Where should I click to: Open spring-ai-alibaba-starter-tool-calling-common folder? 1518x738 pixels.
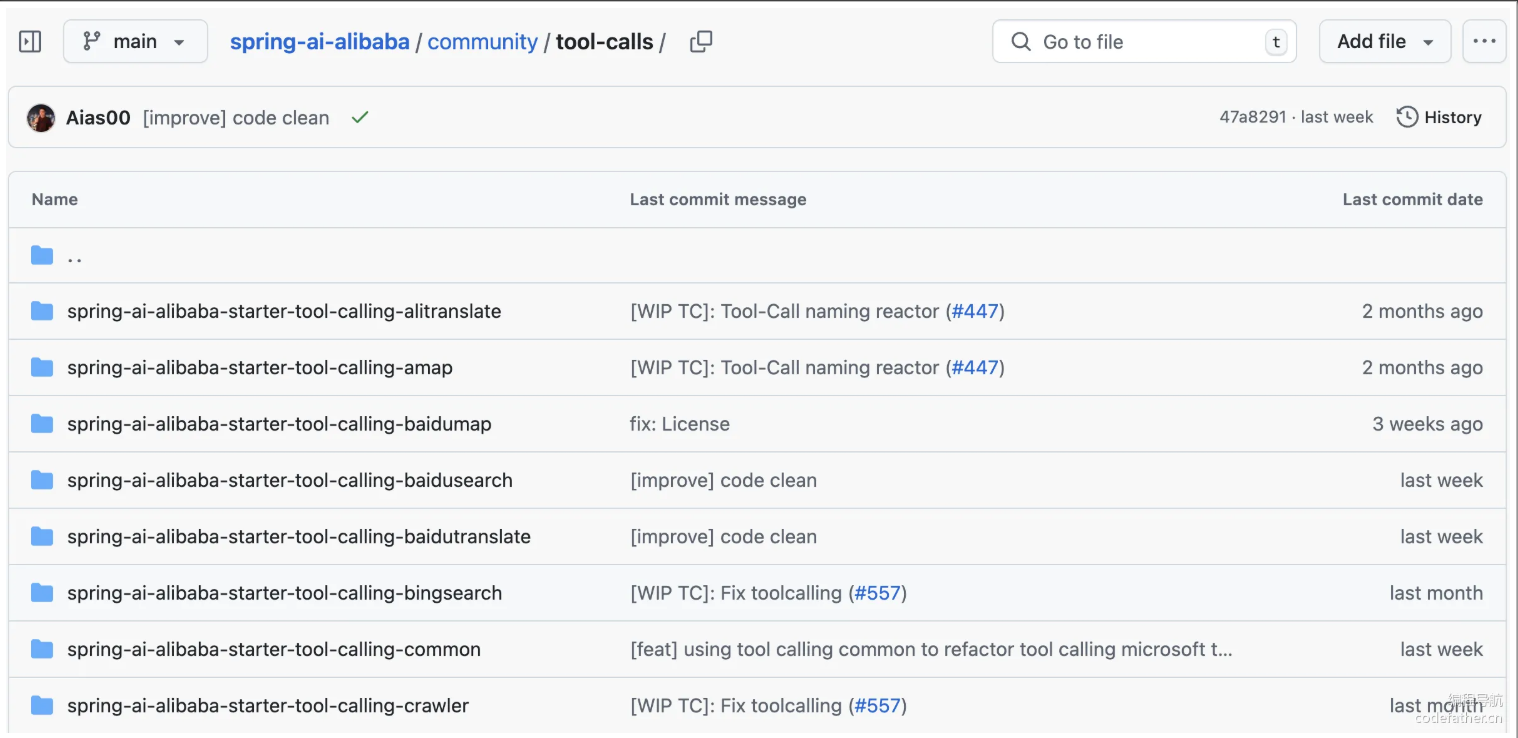(274, 650)
